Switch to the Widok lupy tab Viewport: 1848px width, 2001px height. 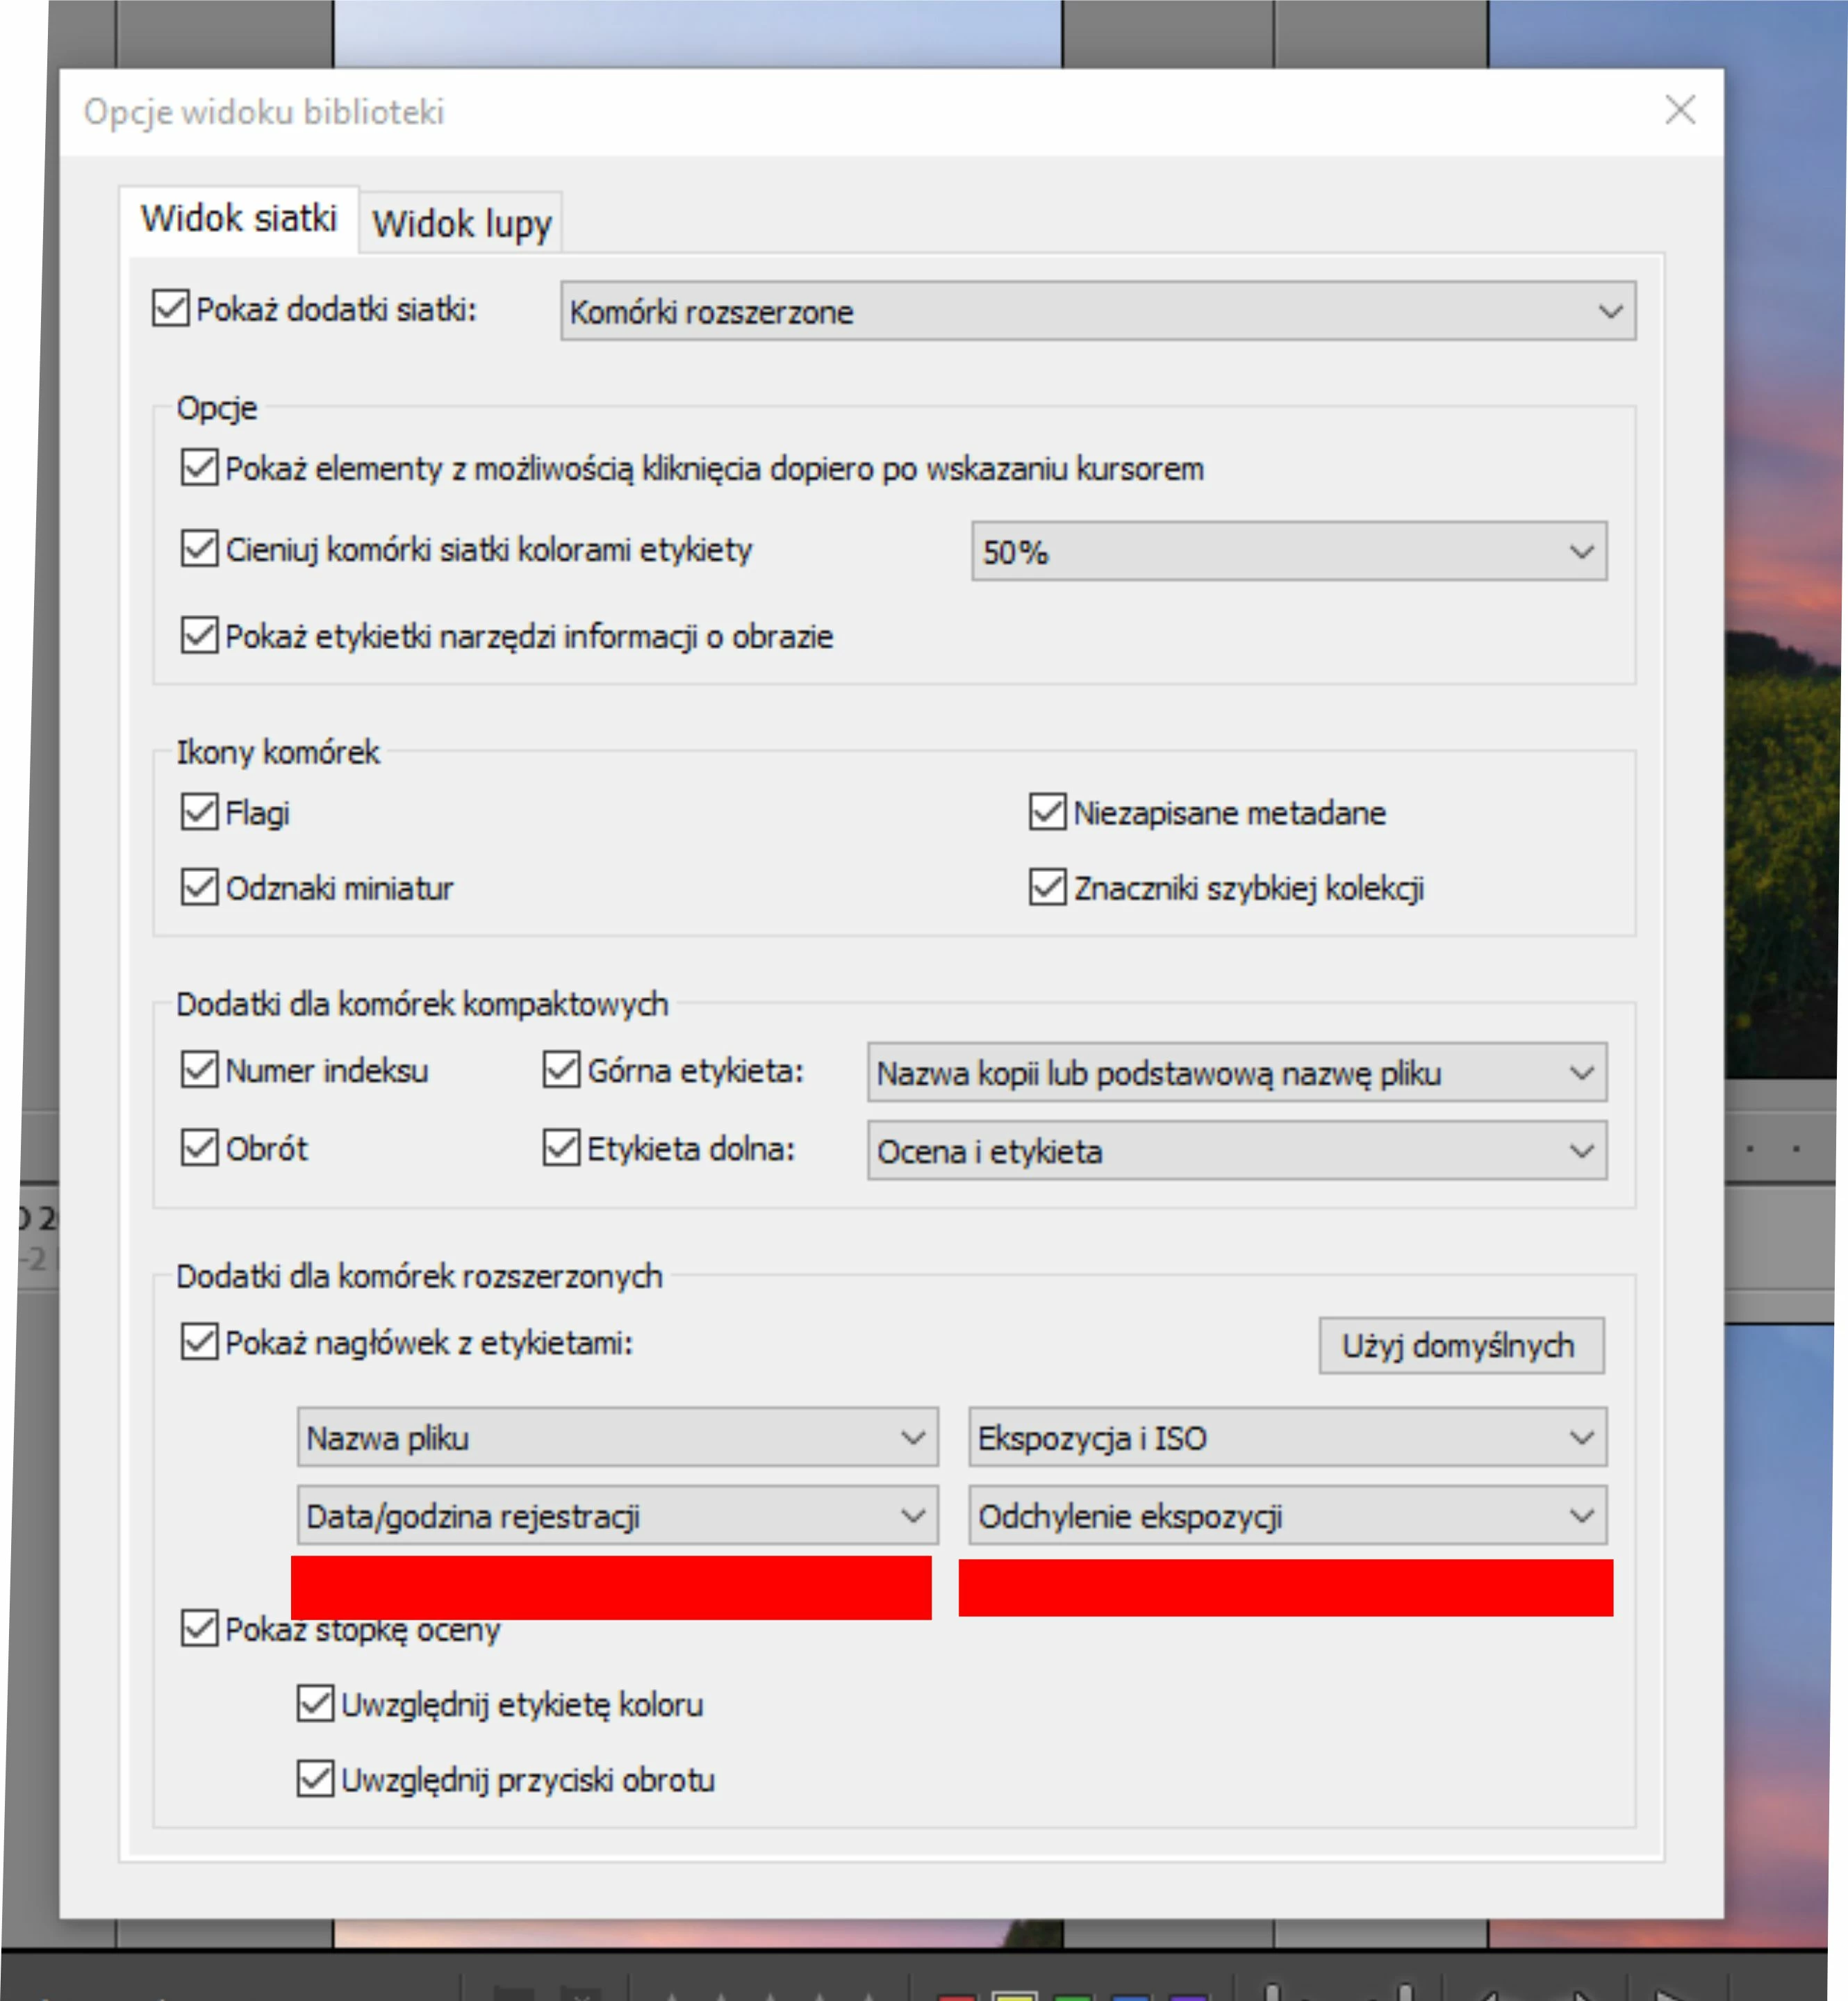(461, 223)
